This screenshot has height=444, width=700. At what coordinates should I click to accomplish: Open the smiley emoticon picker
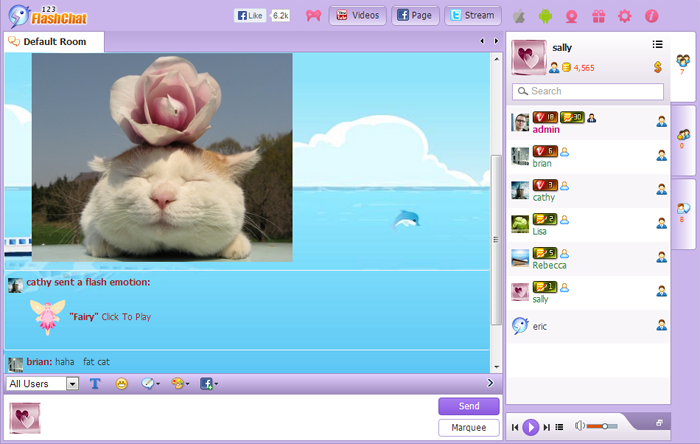point(121,383)
